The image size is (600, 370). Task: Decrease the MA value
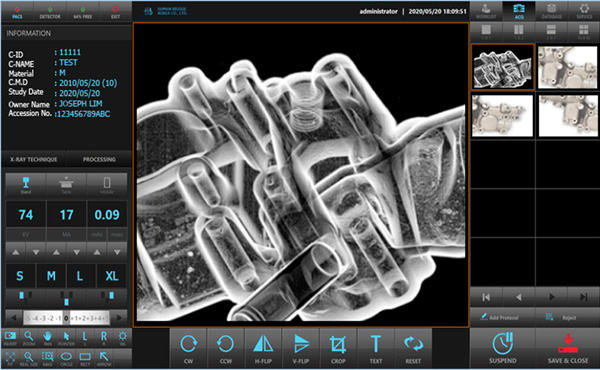(77, 252)
